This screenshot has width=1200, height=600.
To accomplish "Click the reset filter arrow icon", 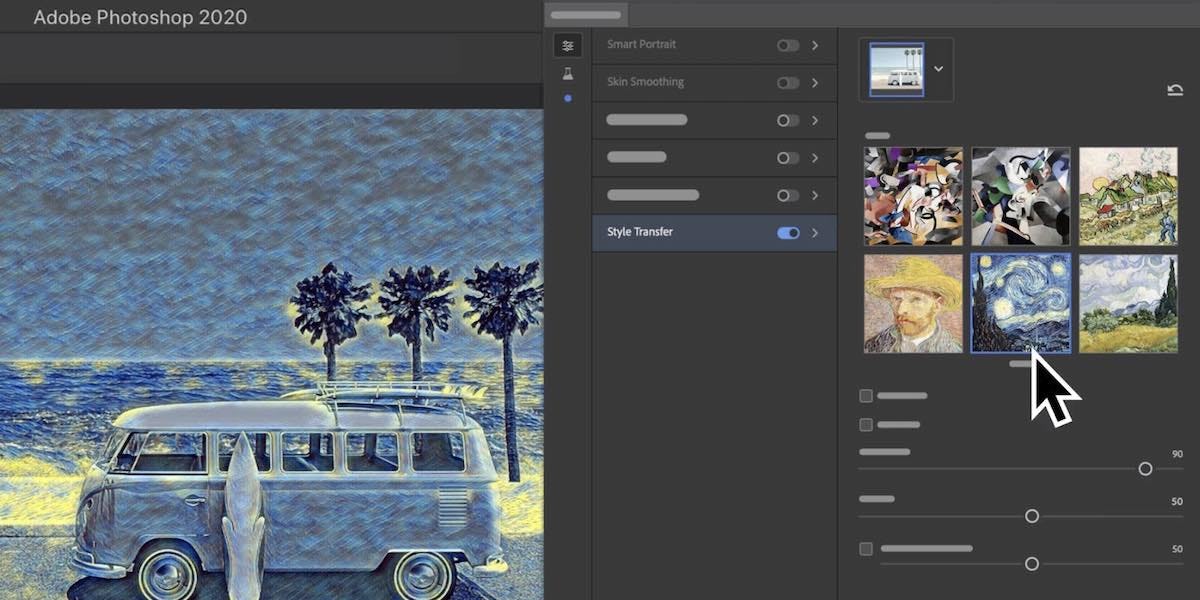I will click(1176, 90).
